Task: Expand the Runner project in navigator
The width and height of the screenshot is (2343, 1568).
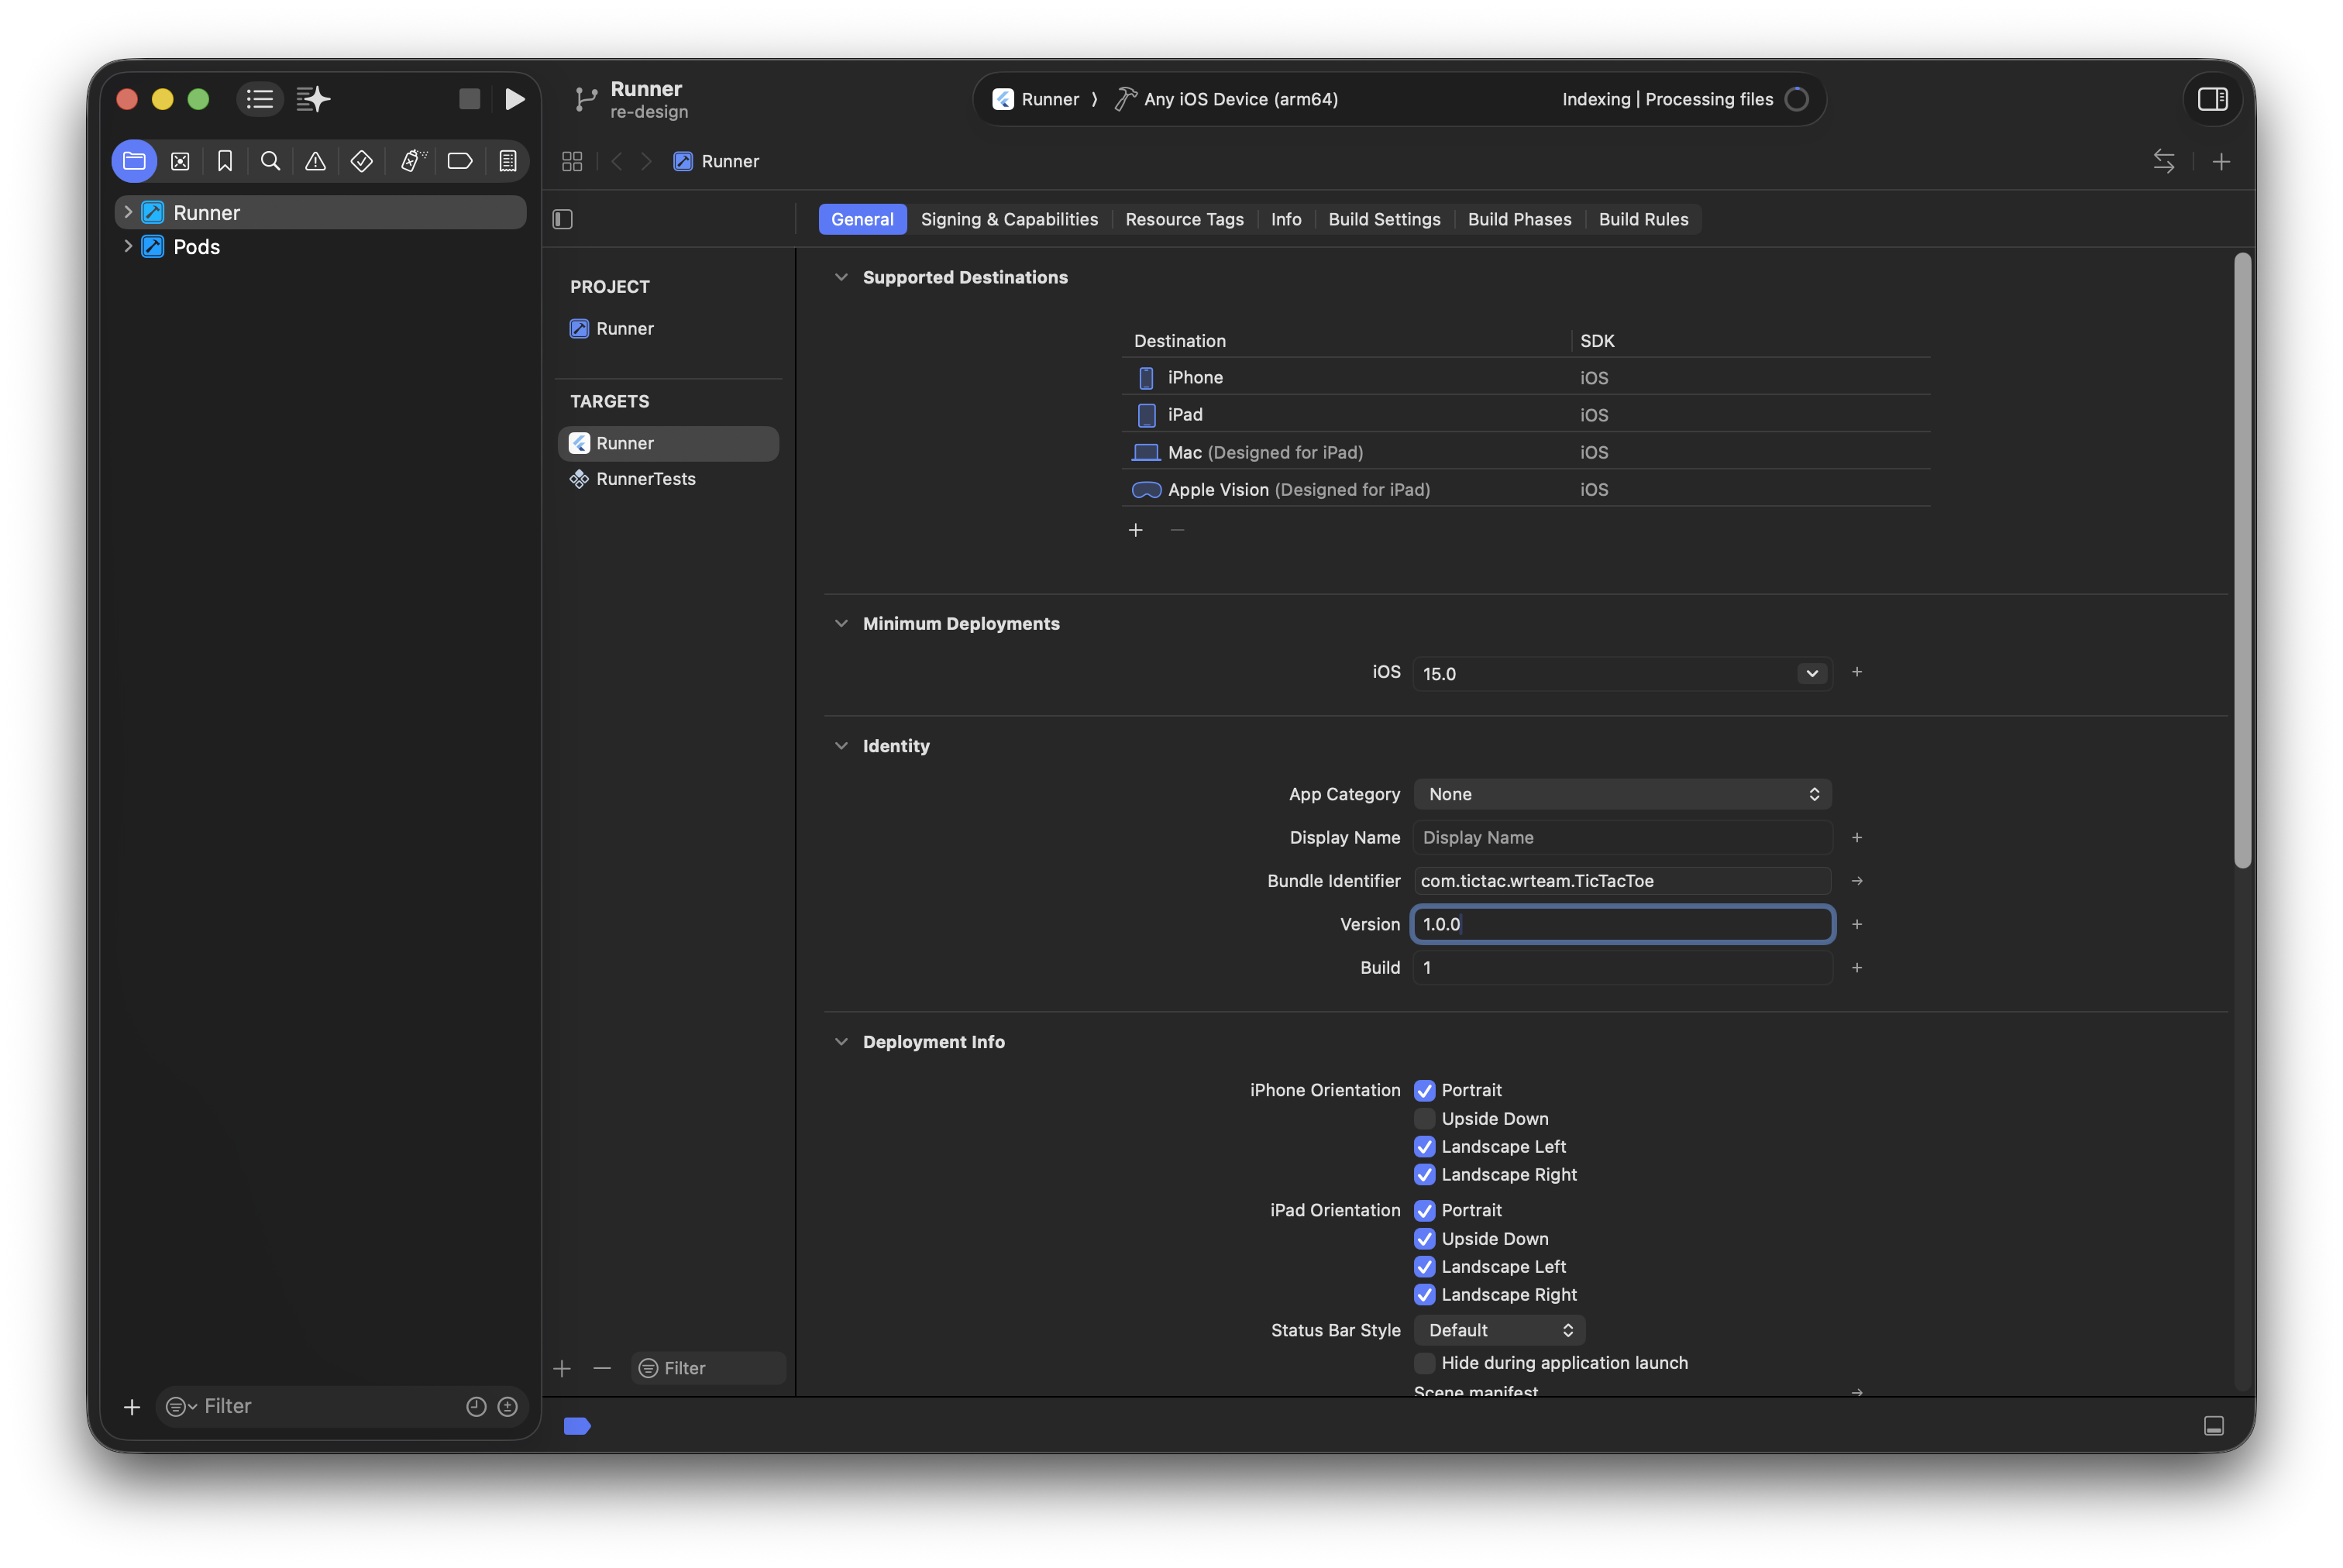Action: (128, 212)
